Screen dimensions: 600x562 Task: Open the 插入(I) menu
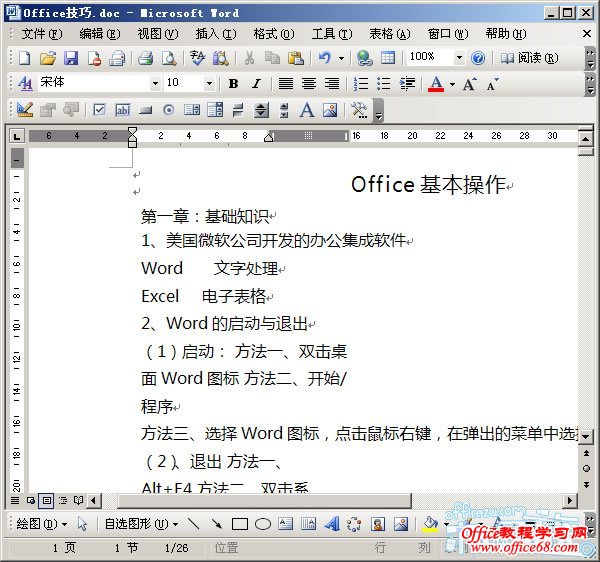(x=215, y=34)
